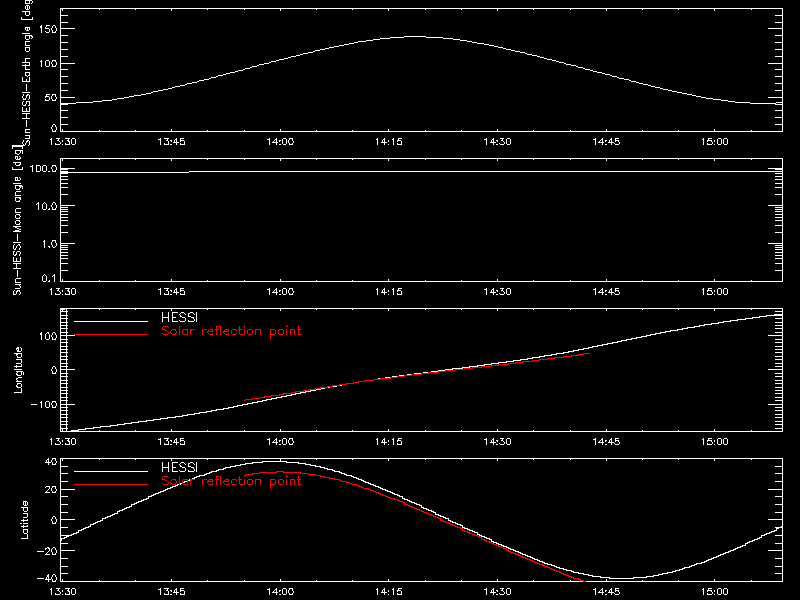Image resolution: width=800 pixels, height=600 pixels.
Task: Click the -40 tick on Latitude axis
Action: pos(48,578)
